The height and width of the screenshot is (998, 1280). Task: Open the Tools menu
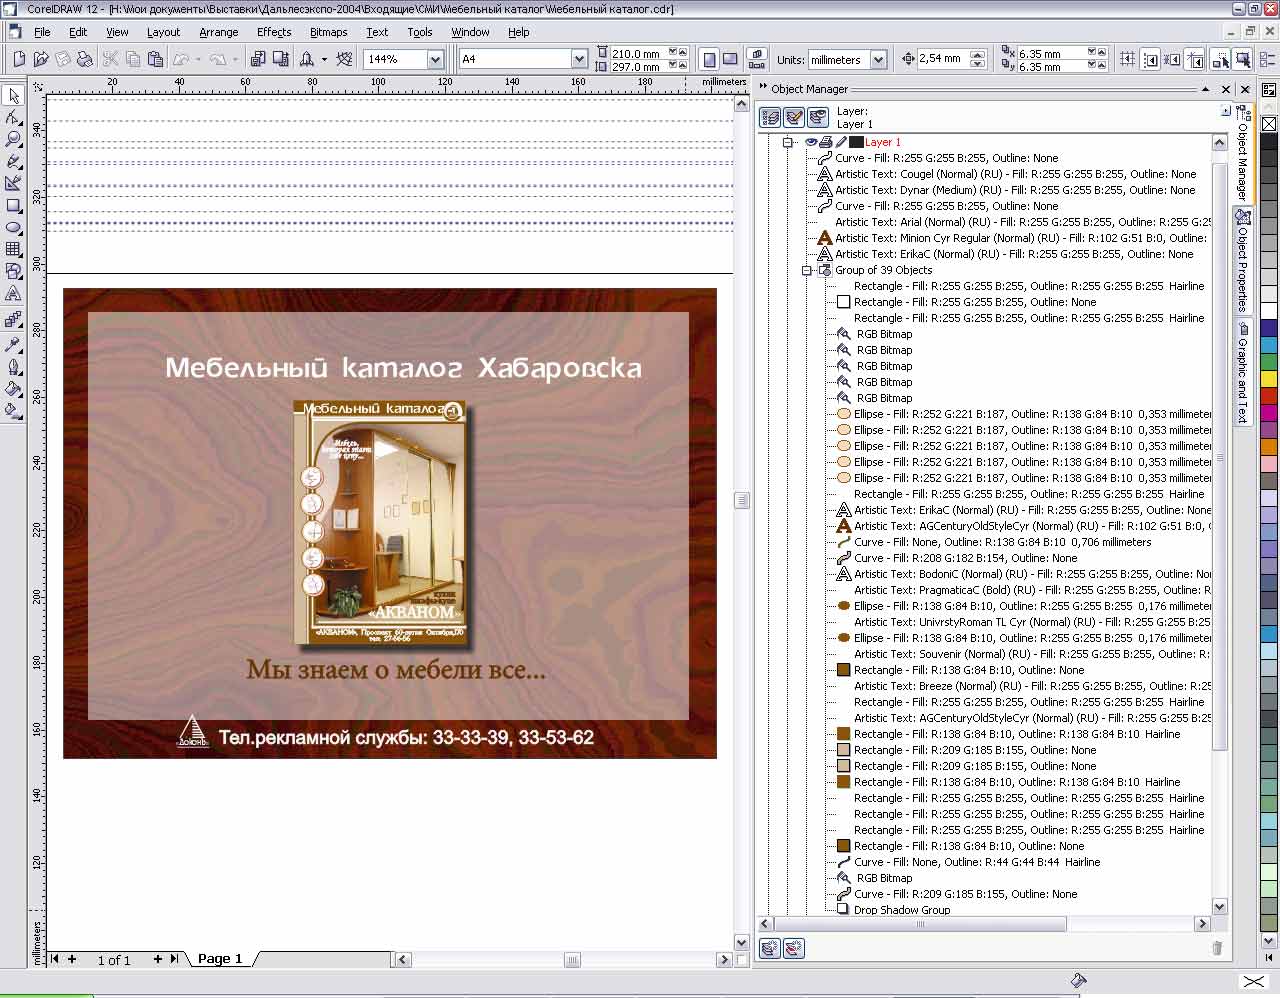click(x=420, y=32)
